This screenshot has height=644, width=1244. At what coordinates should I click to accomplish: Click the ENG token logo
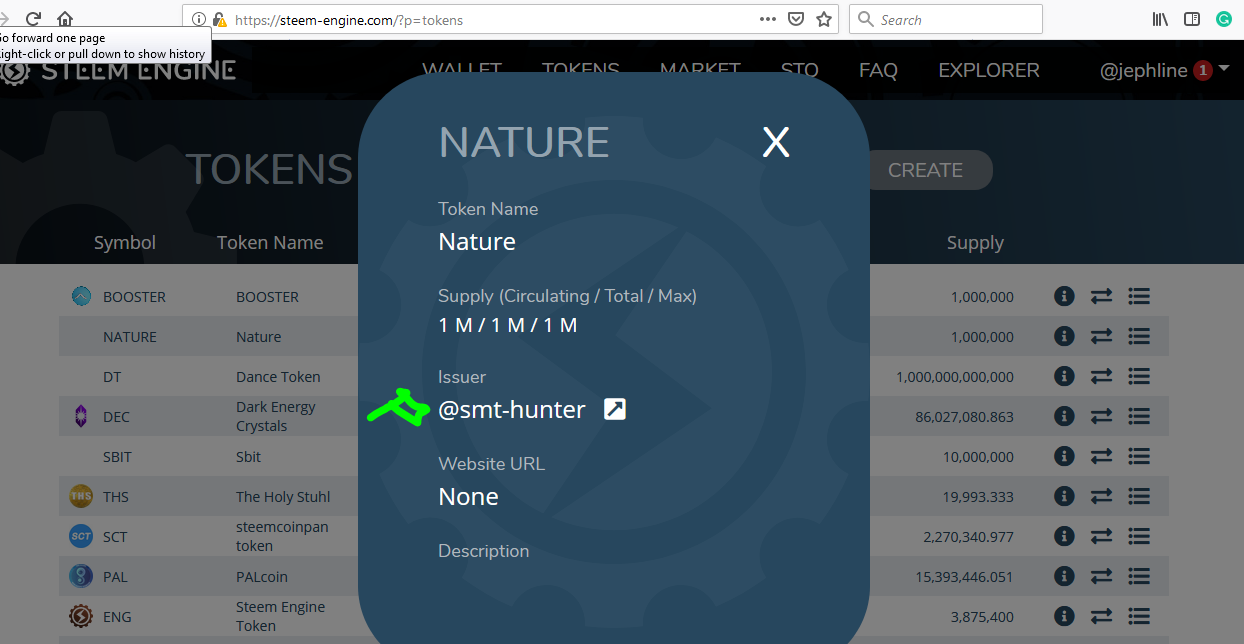81,616
